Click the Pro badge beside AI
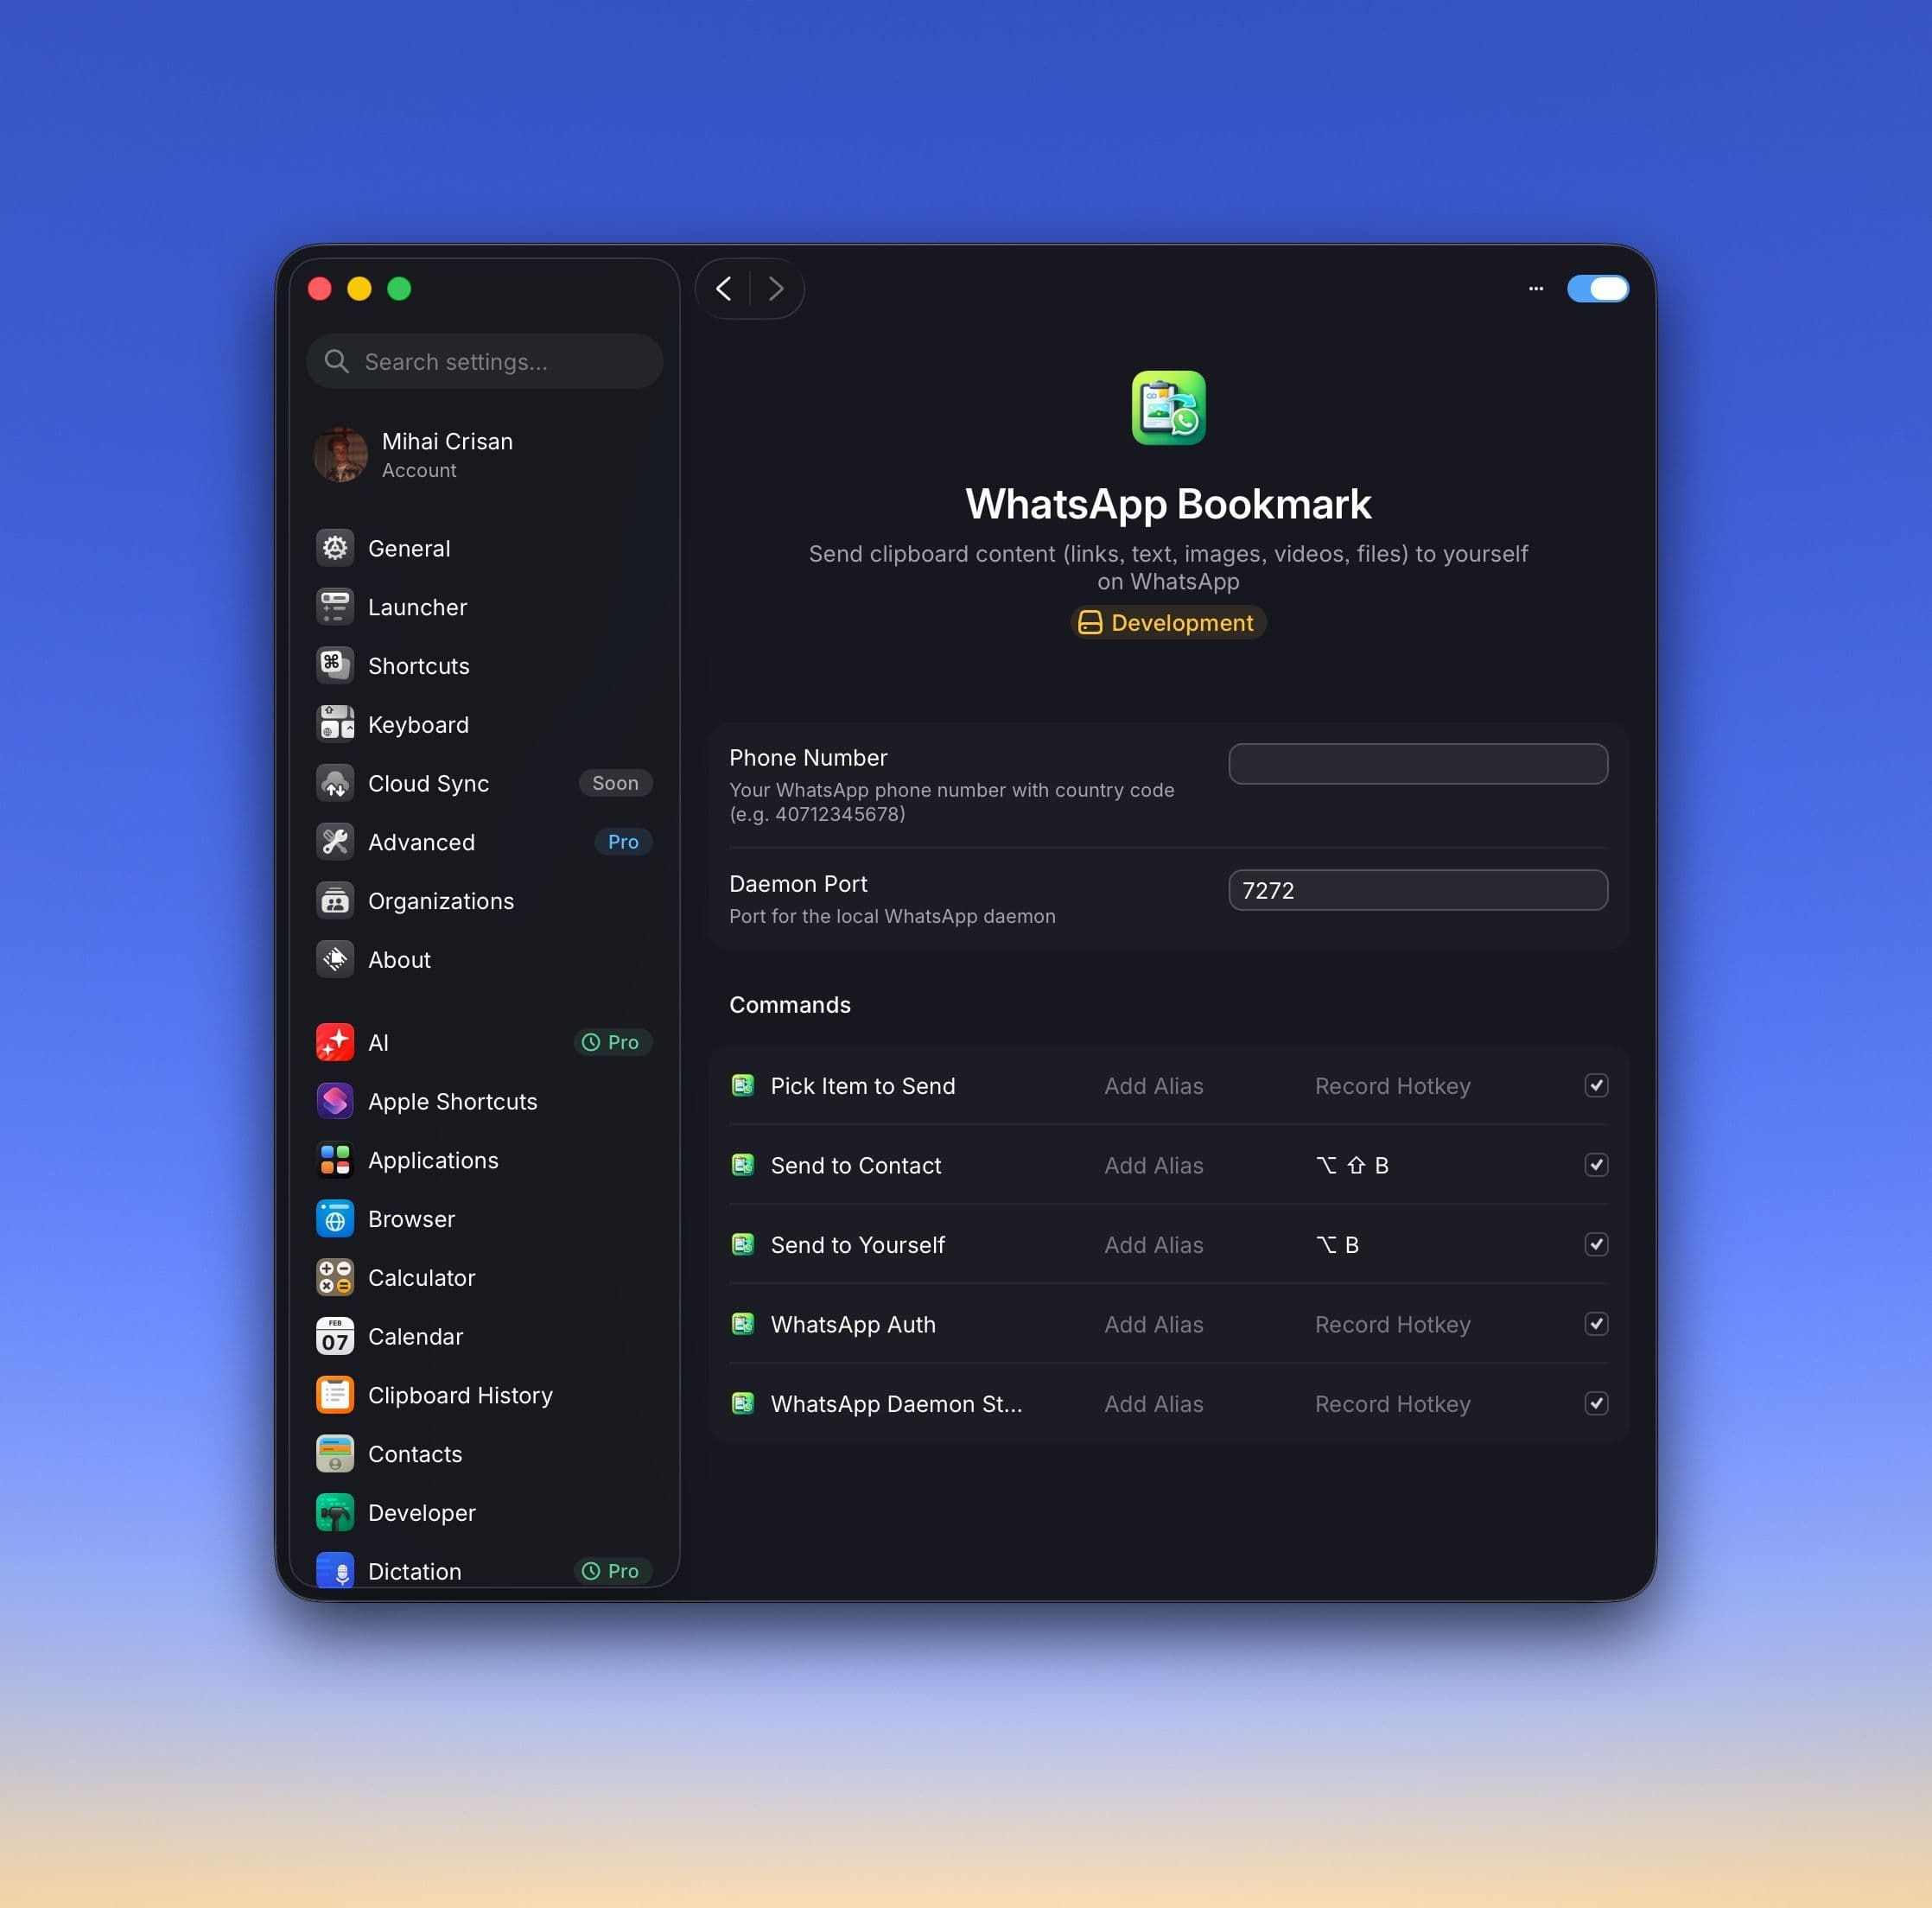Viewport: 1932px width, 1908px height. pyautogui.click(x=612, y=1042)
